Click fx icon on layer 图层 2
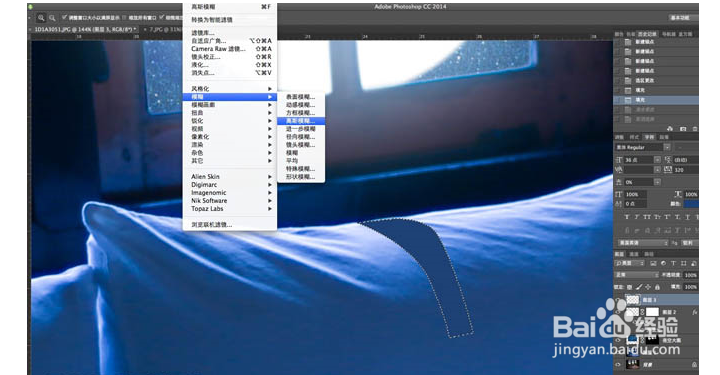This screenshot has height=375, width=720. click(x=694, y=312)
